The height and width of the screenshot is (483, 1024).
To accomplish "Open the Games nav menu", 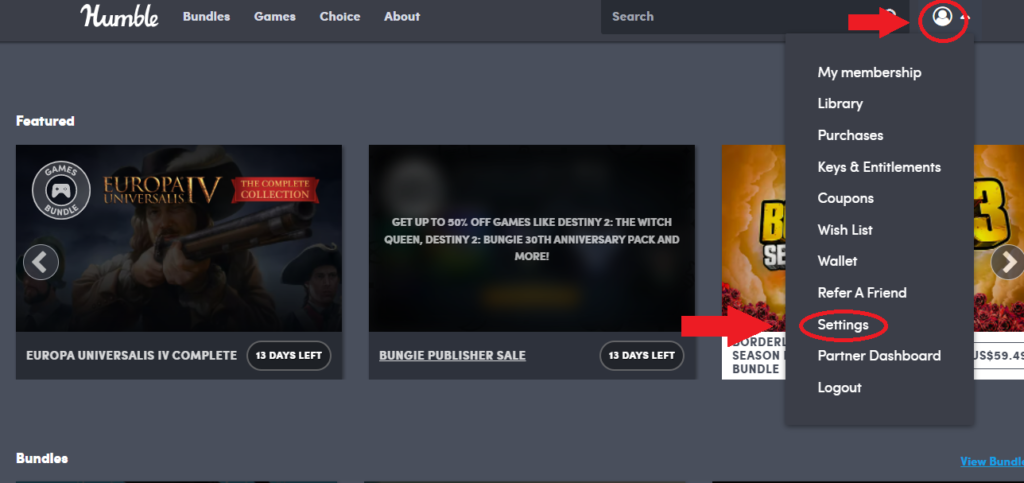I will coord(275,16).
